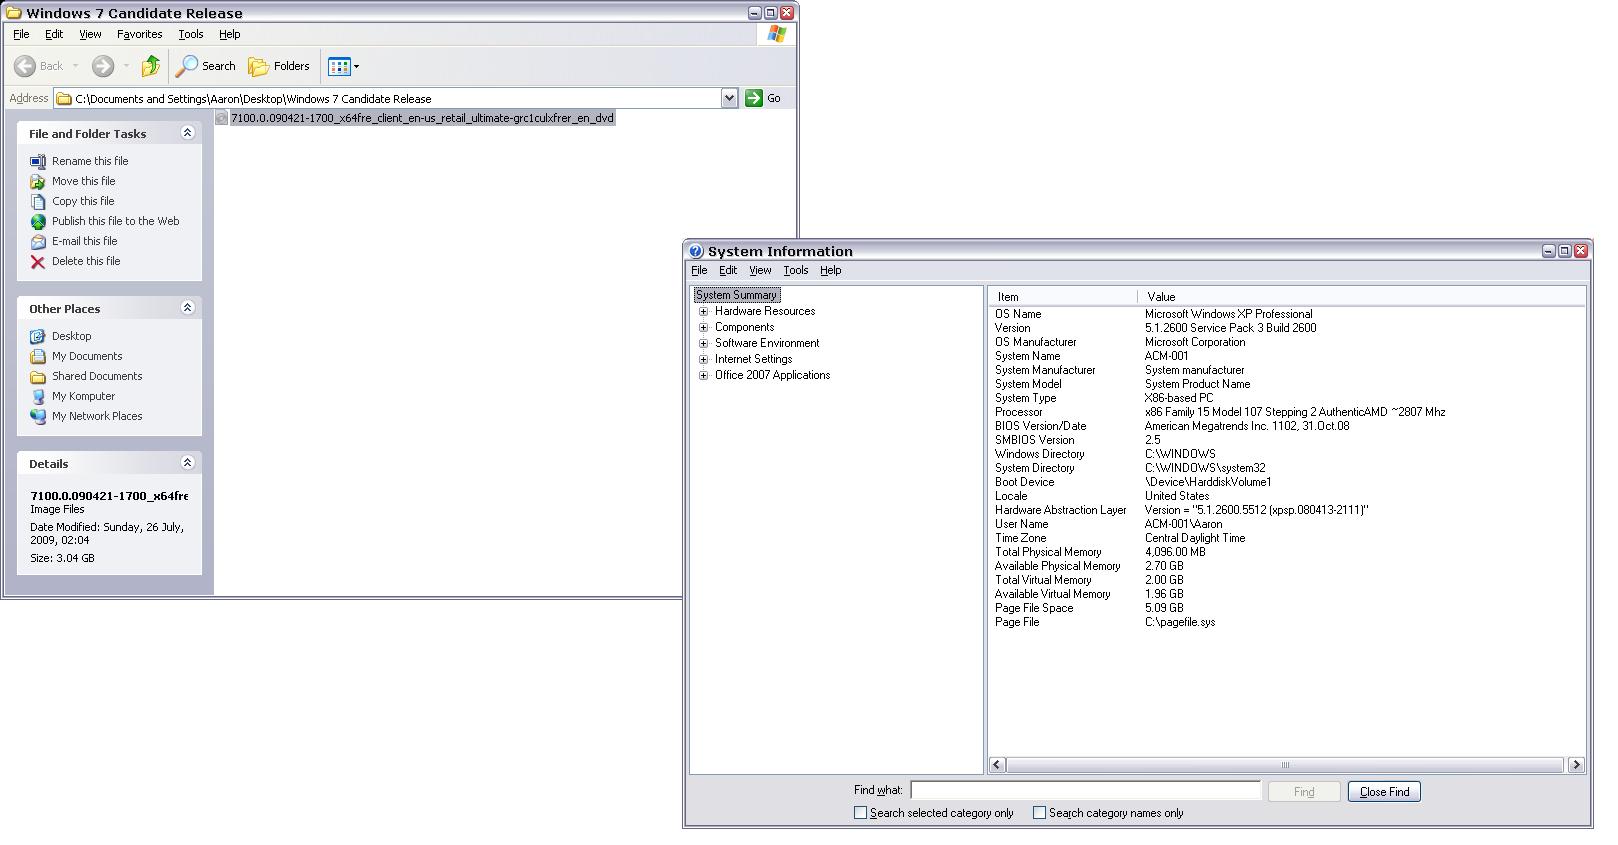
Task: Click the red X Delete file icon
Action: (38, 262)
